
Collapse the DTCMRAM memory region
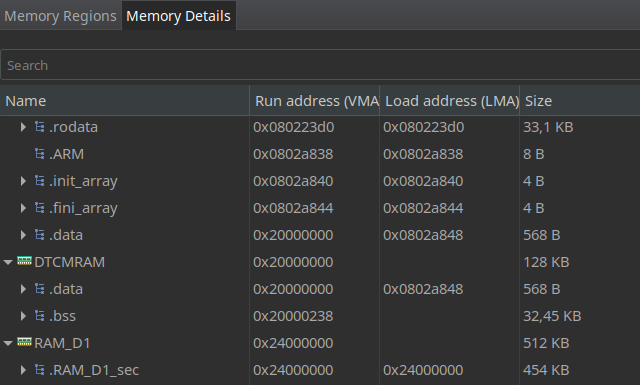[8, 262]
